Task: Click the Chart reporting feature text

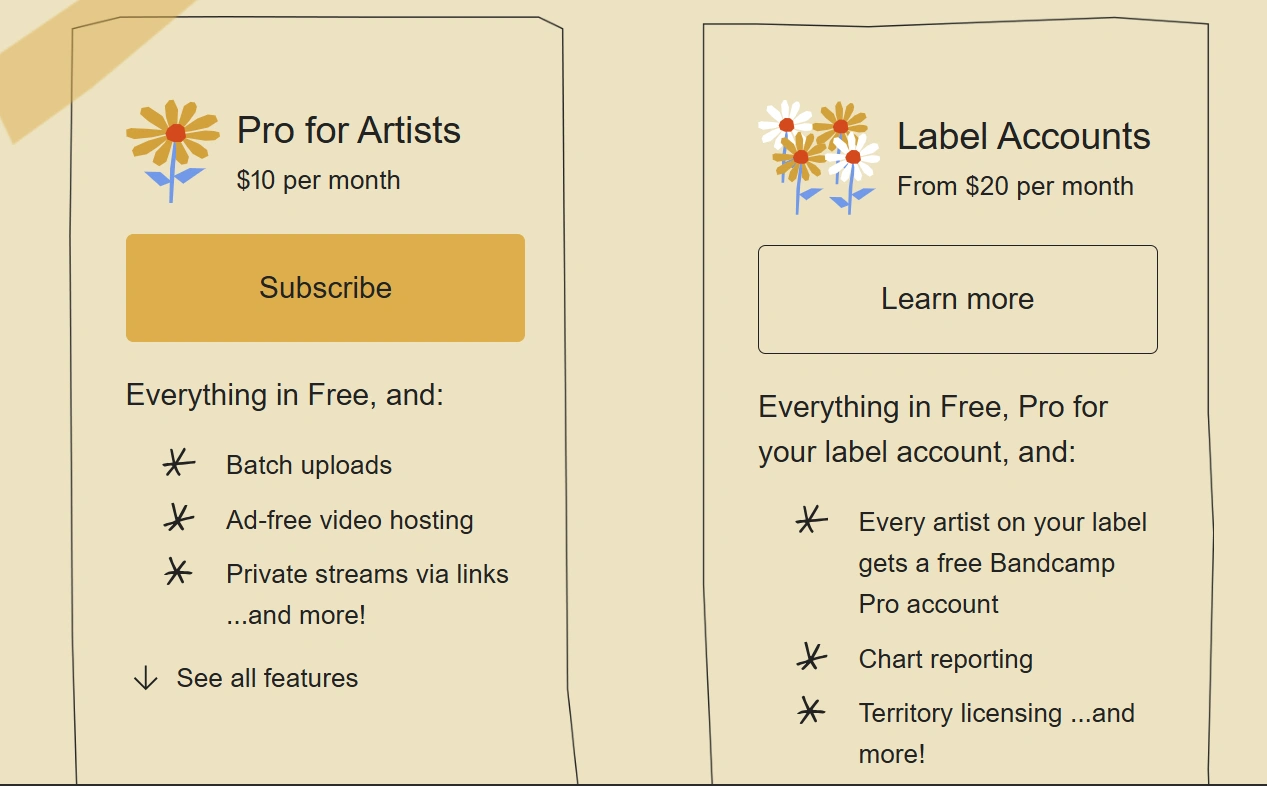Action: click(945, 659)
